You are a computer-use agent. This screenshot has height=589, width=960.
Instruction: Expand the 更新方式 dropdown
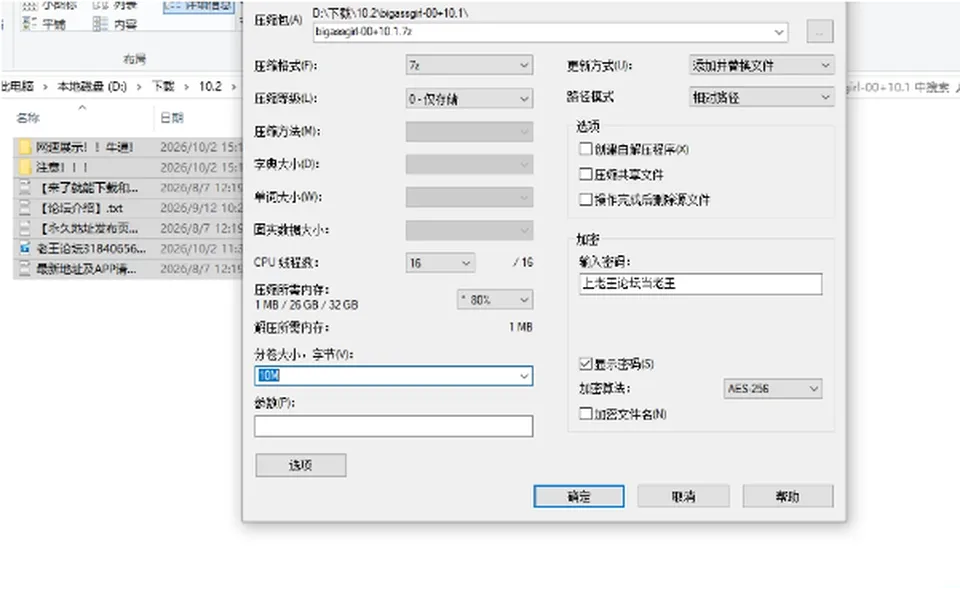point(762,65)
